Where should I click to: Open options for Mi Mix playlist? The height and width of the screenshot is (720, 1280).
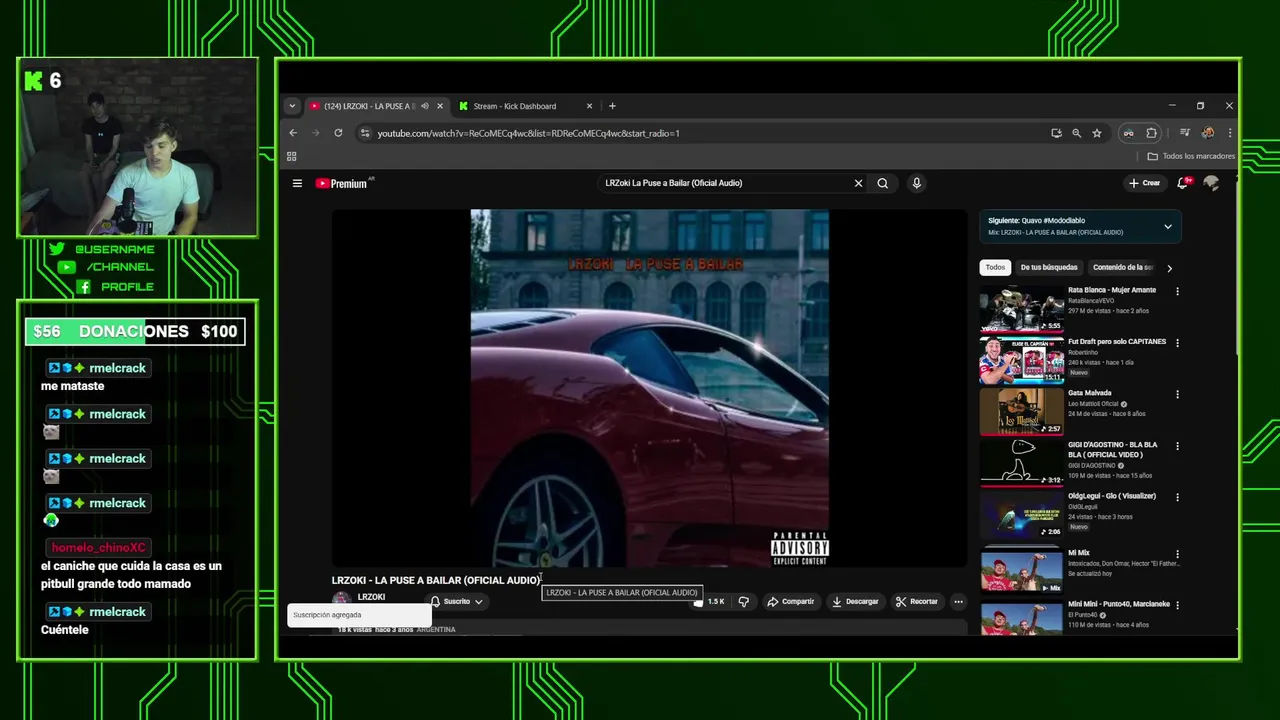[1177, 553]
